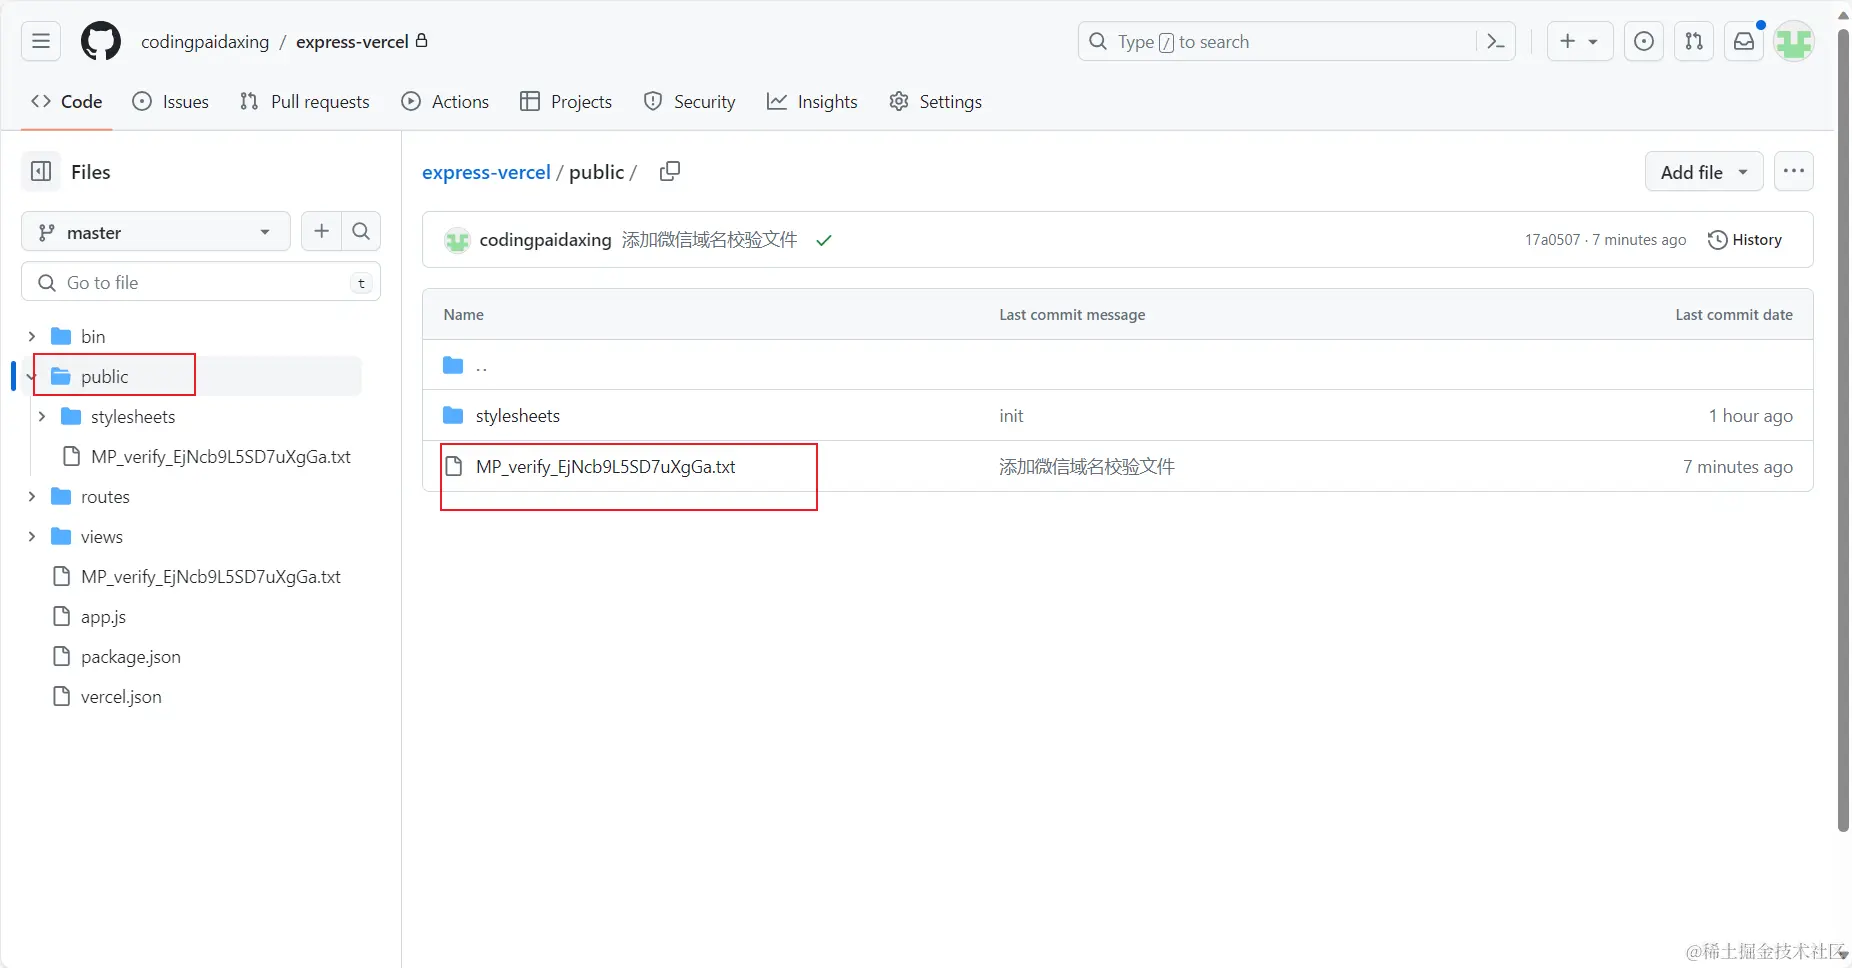Open vercel.json in file tree

click(121, 696)
